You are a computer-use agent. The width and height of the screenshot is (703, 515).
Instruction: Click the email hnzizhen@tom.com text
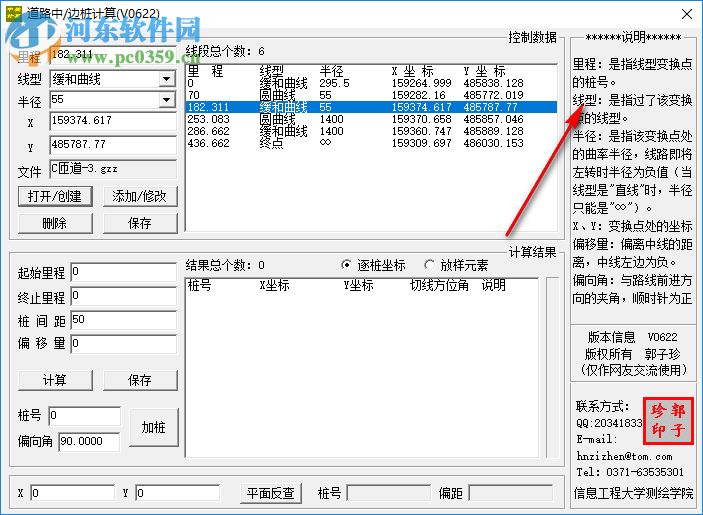pyautogui.click(x=624, y=457)
